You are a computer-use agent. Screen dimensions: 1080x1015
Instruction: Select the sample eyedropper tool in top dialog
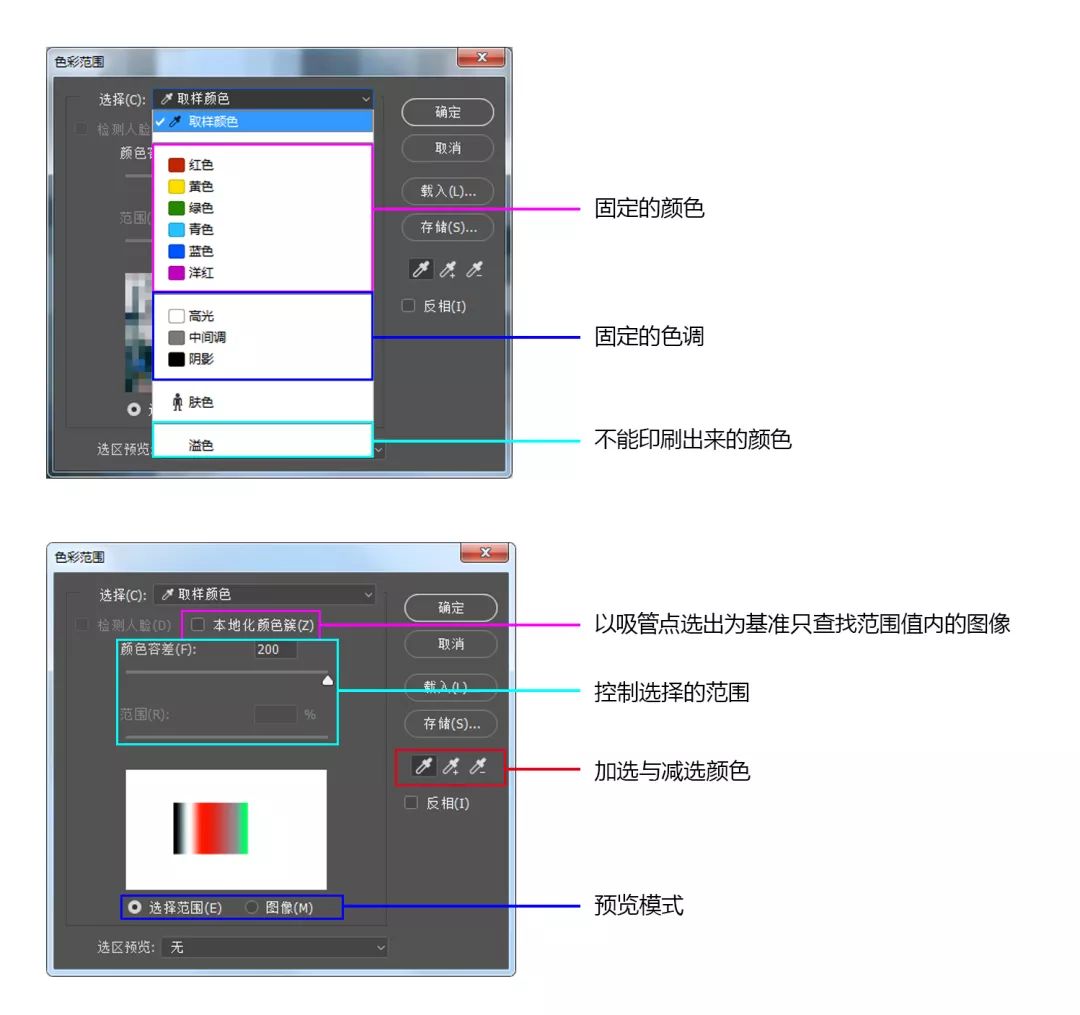(420, 269)
